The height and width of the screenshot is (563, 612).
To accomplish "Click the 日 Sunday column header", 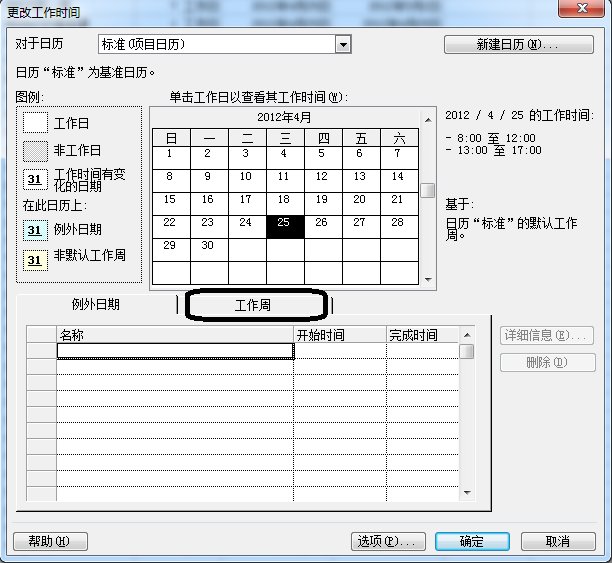I will [x=171, y=138].
